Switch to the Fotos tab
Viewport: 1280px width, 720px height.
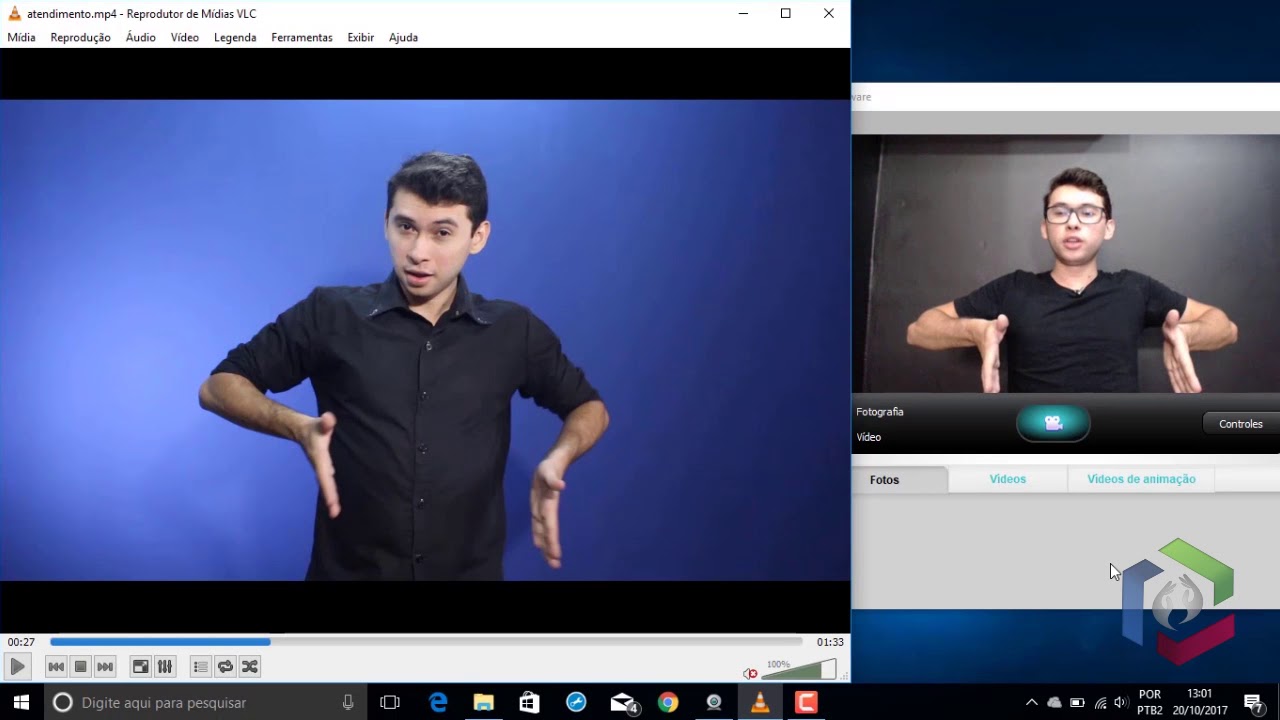point(899,480)
